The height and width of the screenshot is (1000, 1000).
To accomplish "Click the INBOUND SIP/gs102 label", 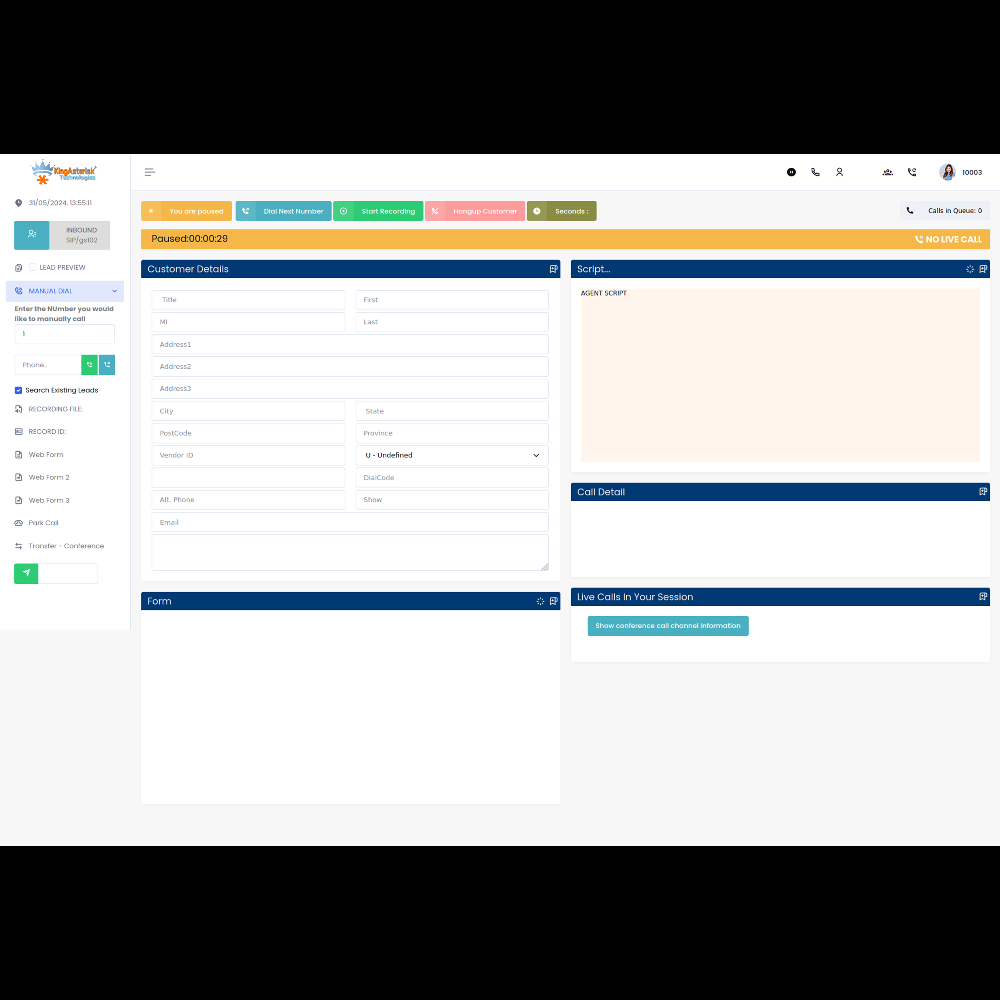I will (x=82, y=235).
